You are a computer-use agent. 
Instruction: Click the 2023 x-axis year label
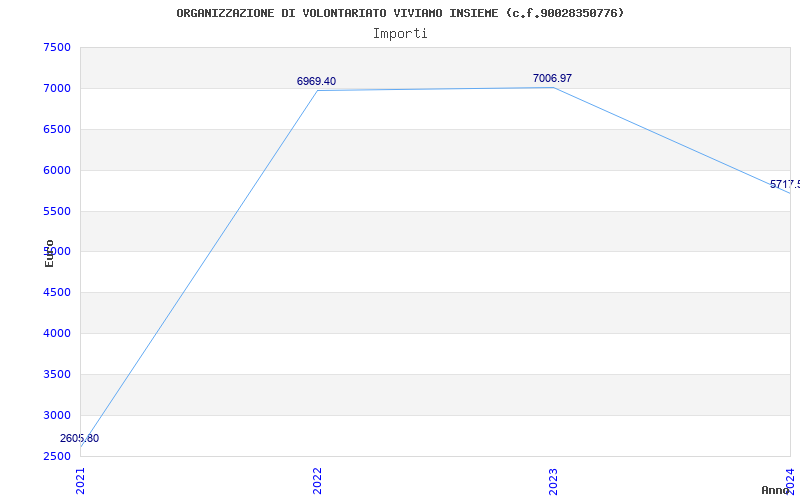pyautogui.click(x=554, y=481)
